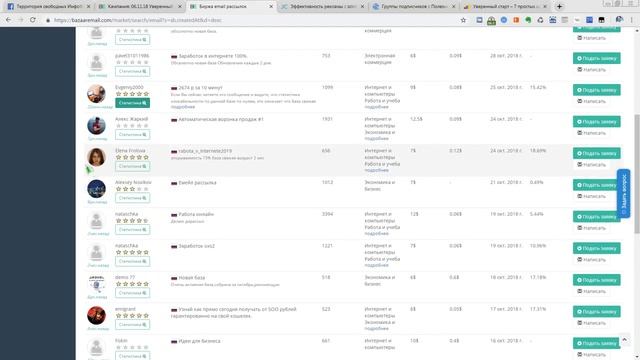Screen dimensions: 640x360
Task: Switch to the Уверенный старт tab
Action: 504,7
